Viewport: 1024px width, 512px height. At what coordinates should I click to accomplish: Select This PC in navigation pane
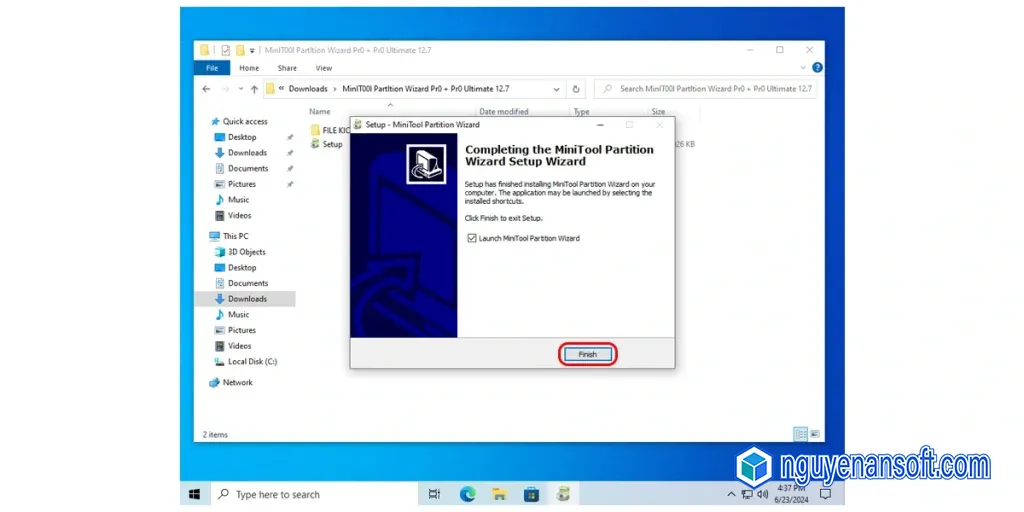click(229, 236)
